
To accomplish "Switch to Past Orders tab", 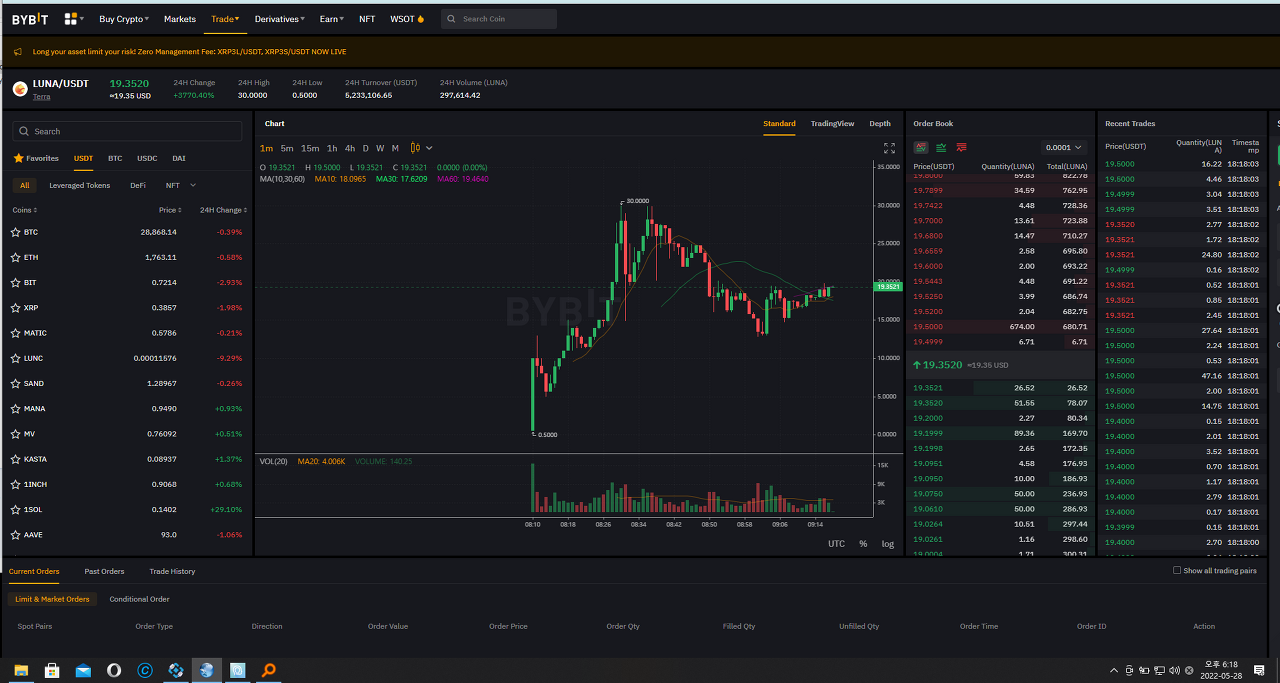I will tap(104, 571).
